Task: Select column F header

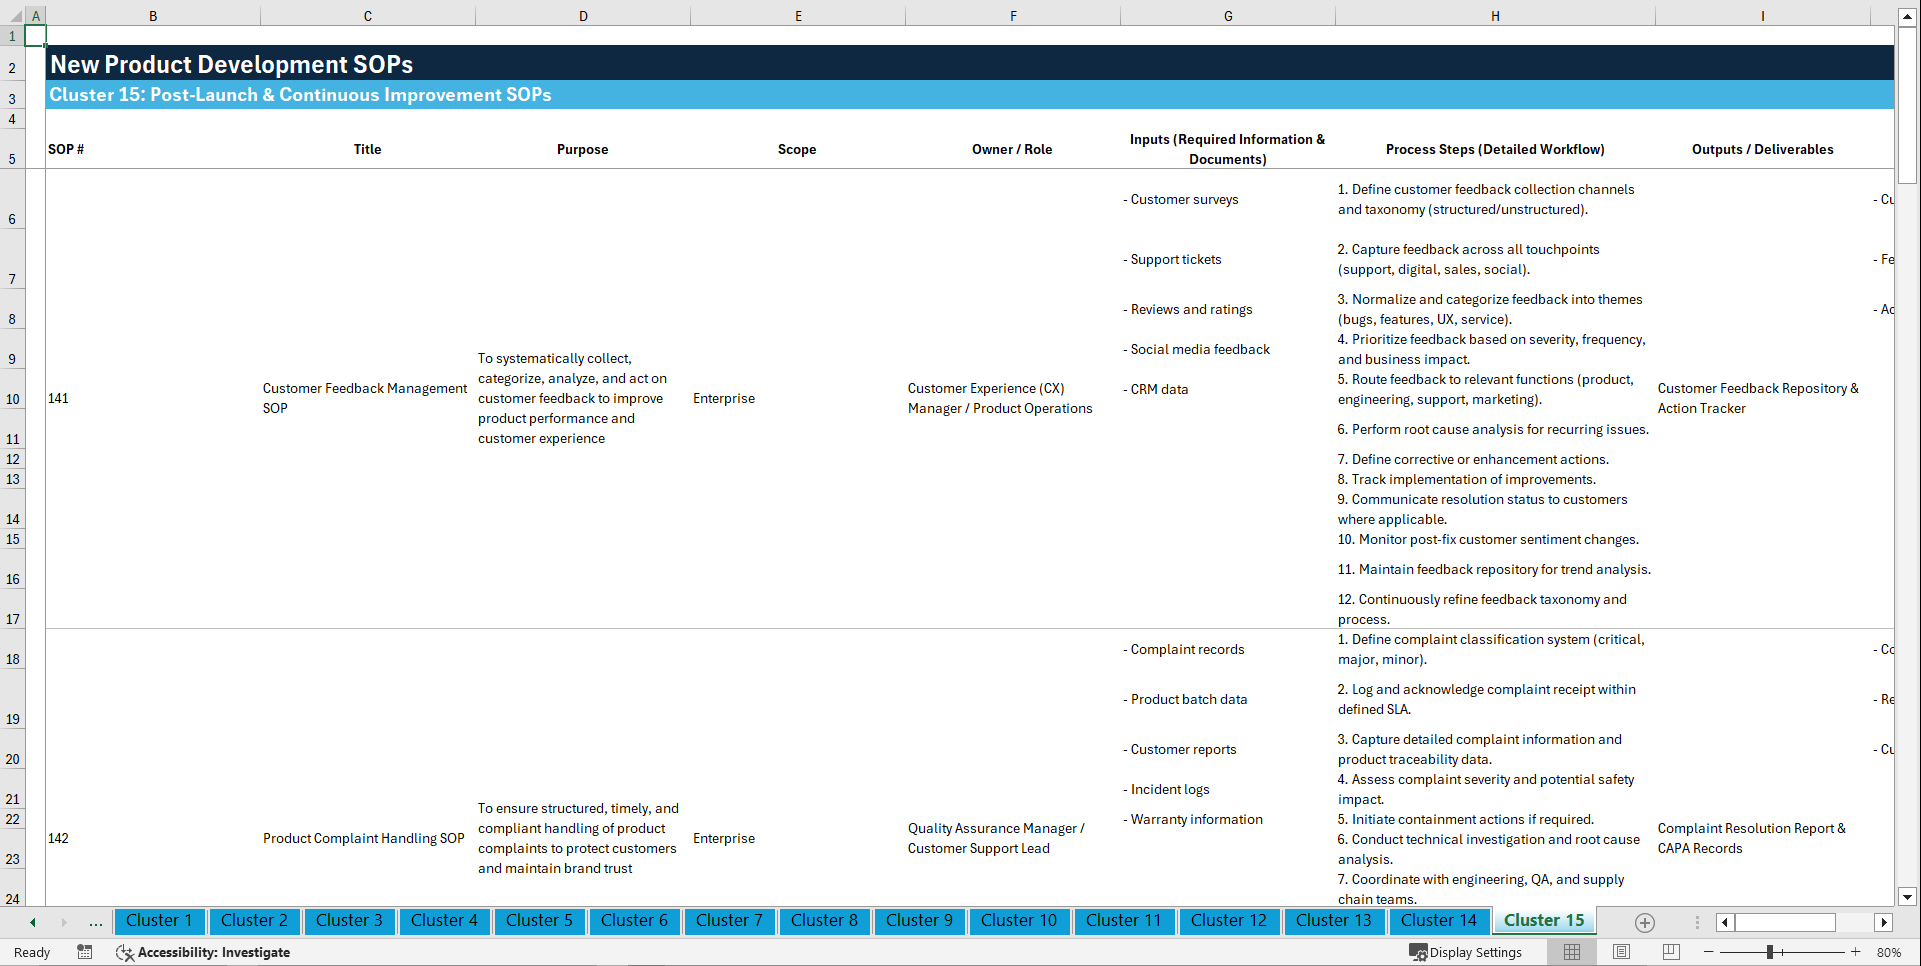Action: click(x=1013, y=16)
